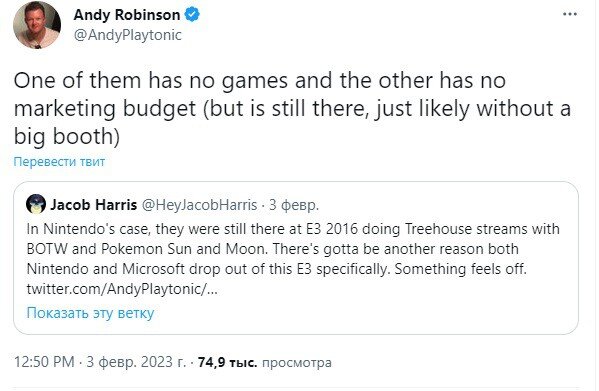
Task: Click 'Перевести твит' to translate
Action: [59, 162]
